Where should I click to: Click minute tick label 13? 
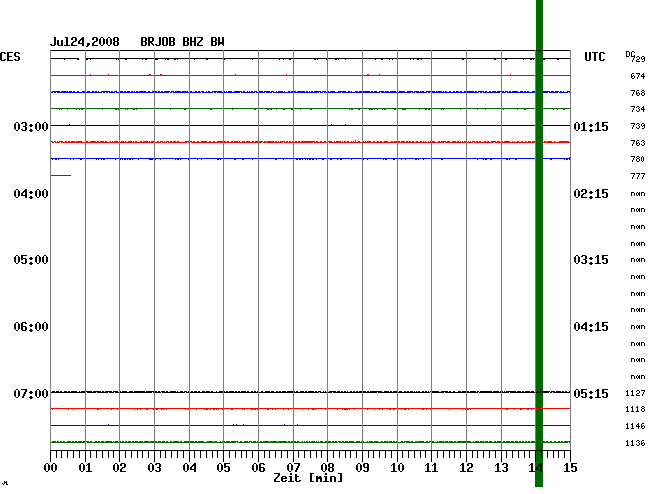[x=501, y=468]
